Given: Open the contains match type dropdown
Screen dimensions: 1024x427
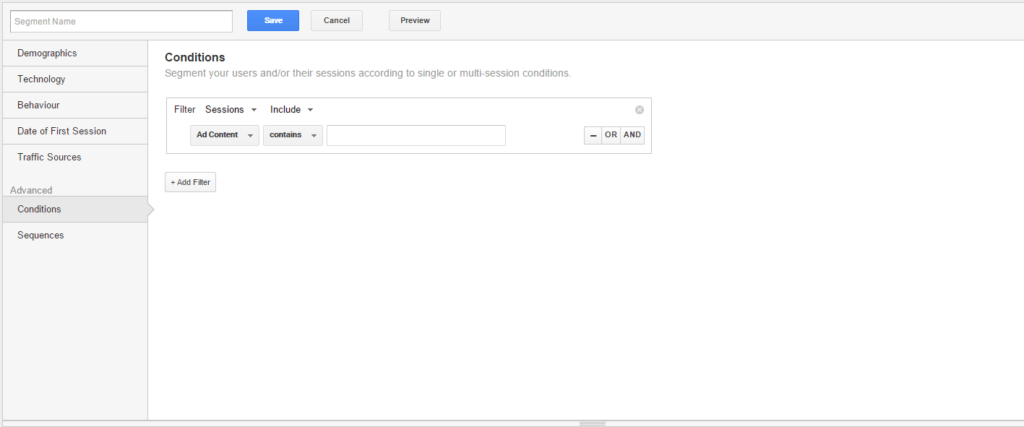Looking at the screenshot, I should pos(293,135).
